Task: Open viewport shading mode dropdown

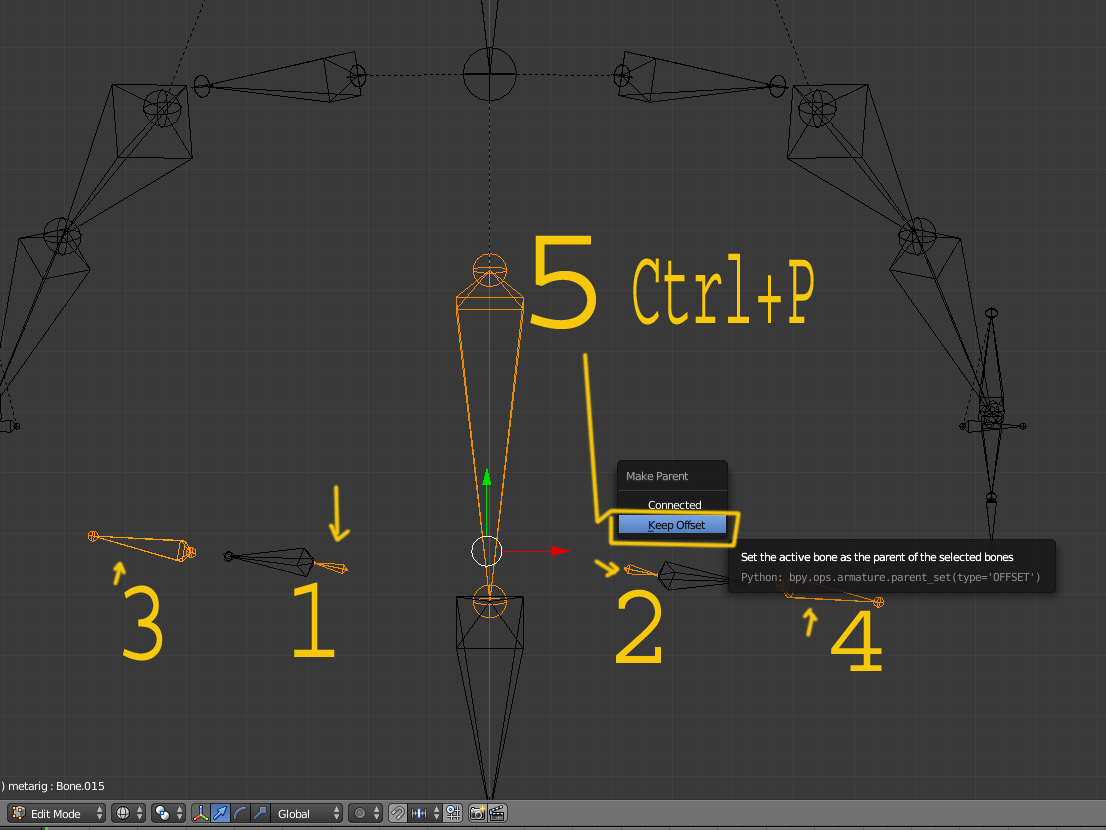Action: [128, 813]
